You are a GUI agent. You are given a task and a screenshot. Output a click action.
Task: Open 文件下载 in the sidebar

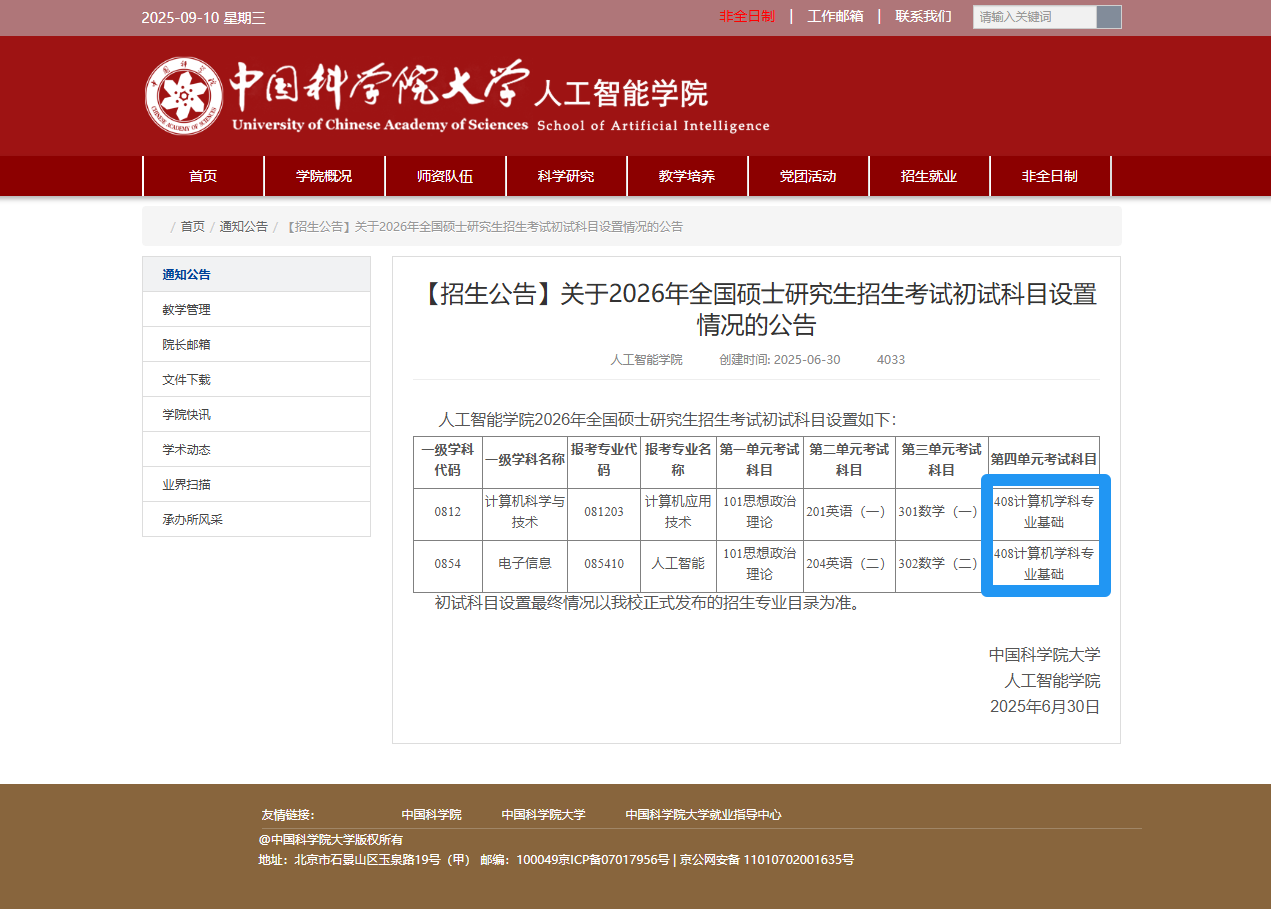tap(187, 380)
